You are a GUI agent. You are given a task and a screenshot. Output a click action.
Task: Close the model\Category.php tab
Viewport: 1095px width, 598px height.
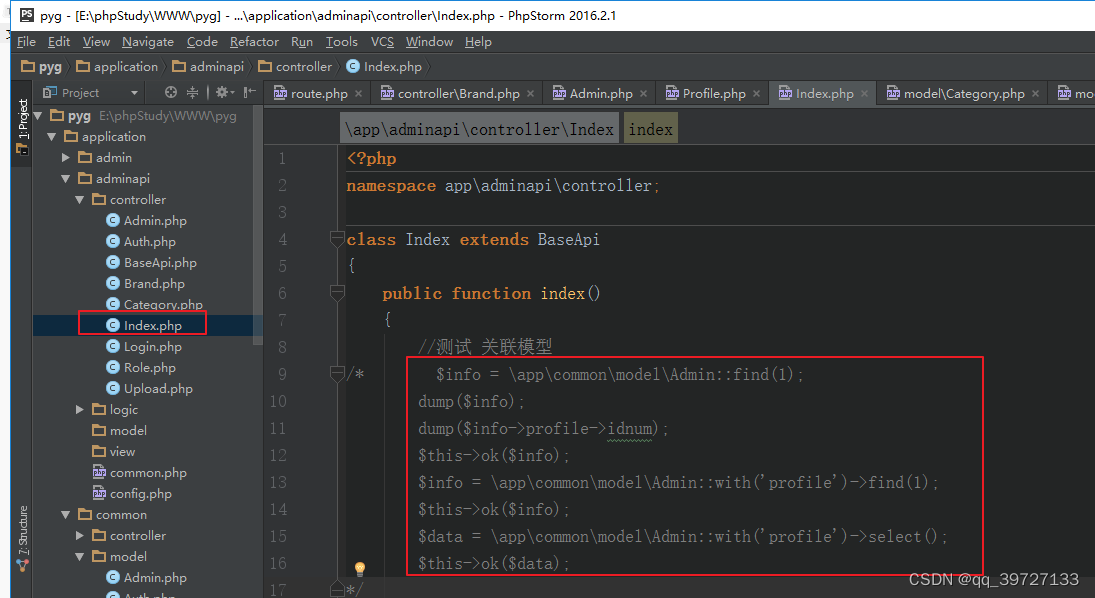1036,94
